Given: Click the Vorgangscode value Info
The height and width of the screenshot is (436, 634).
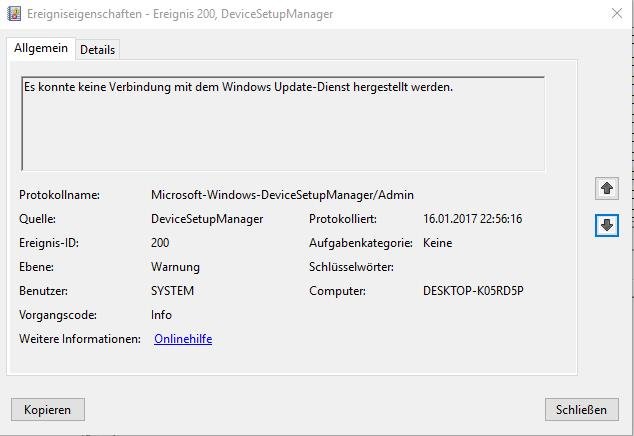Looking at the screenshot, I should tap(161, 315).
